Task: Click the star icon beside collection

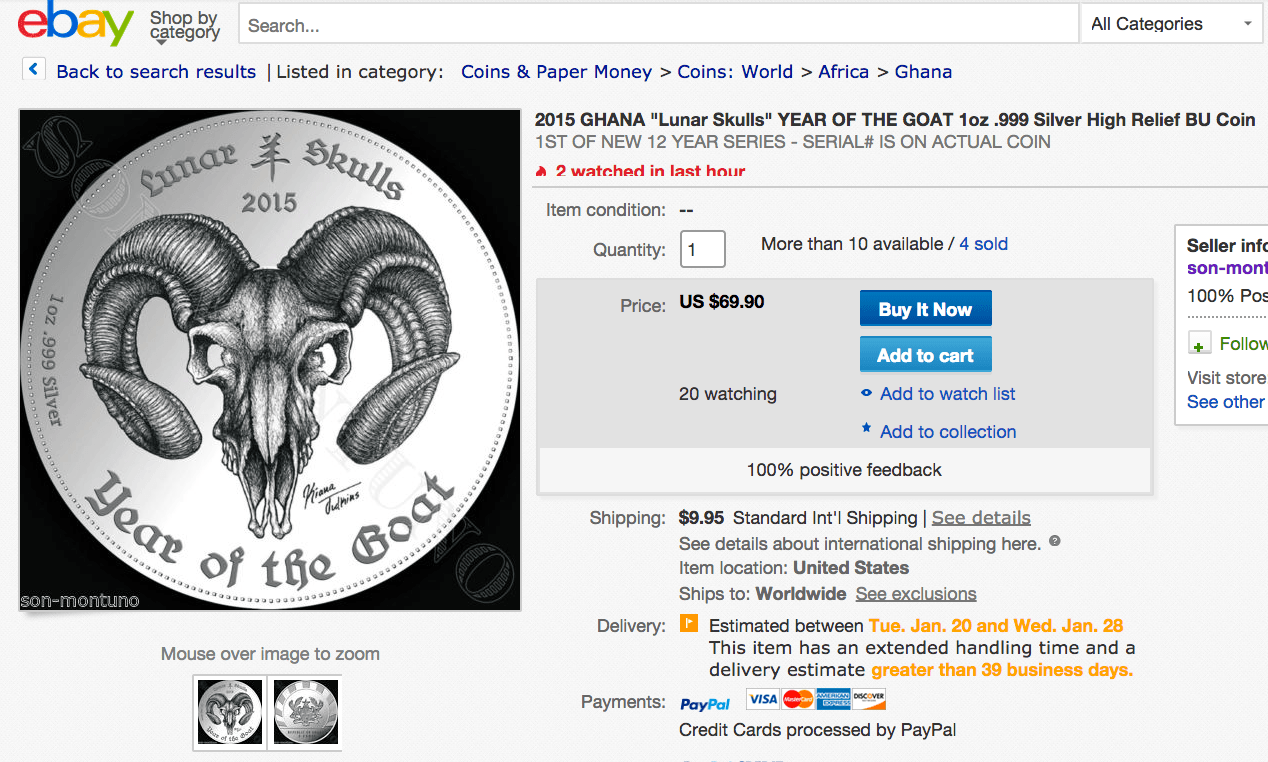Action: coord(867,430)
